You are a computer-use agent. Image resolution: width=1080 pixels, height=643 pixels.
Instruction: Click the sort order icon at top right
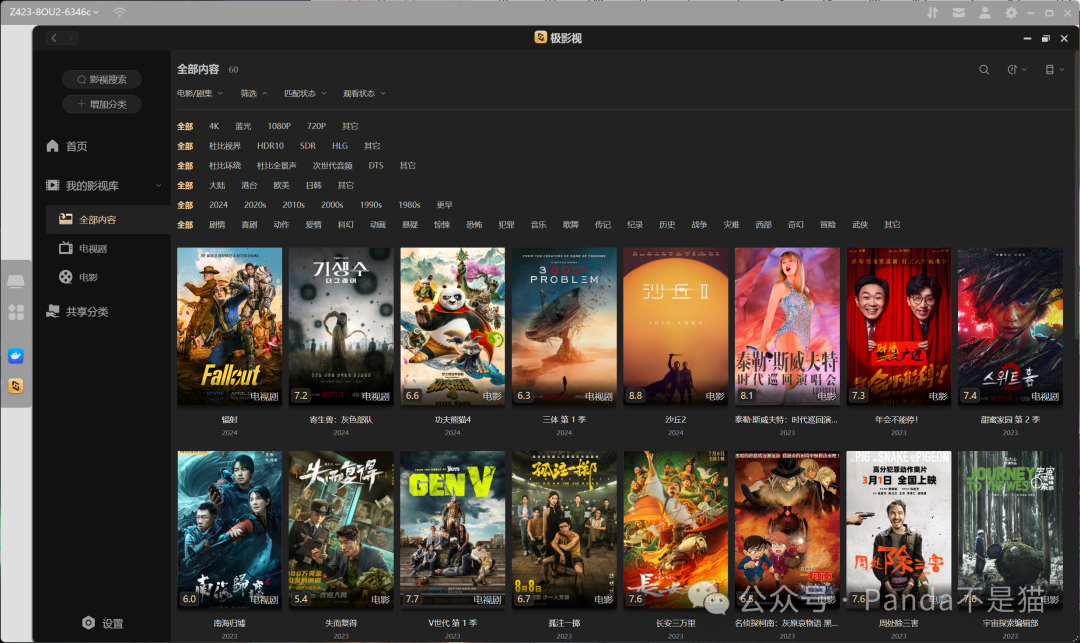[x=1012, y=70]
